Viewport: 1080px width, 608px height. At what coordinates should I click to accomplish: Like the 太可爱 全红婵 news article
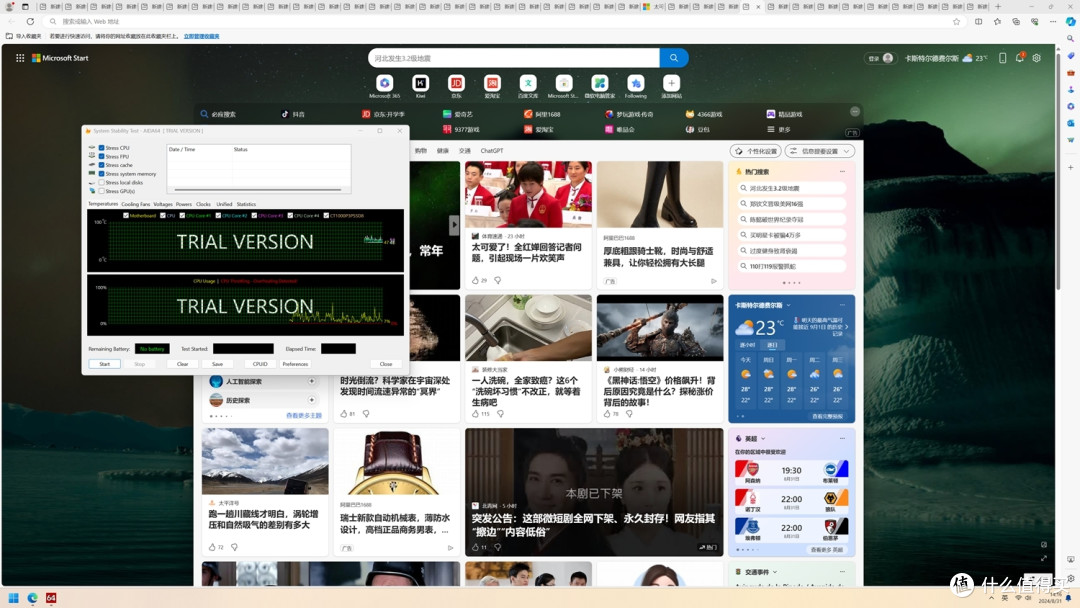(475, 280)
